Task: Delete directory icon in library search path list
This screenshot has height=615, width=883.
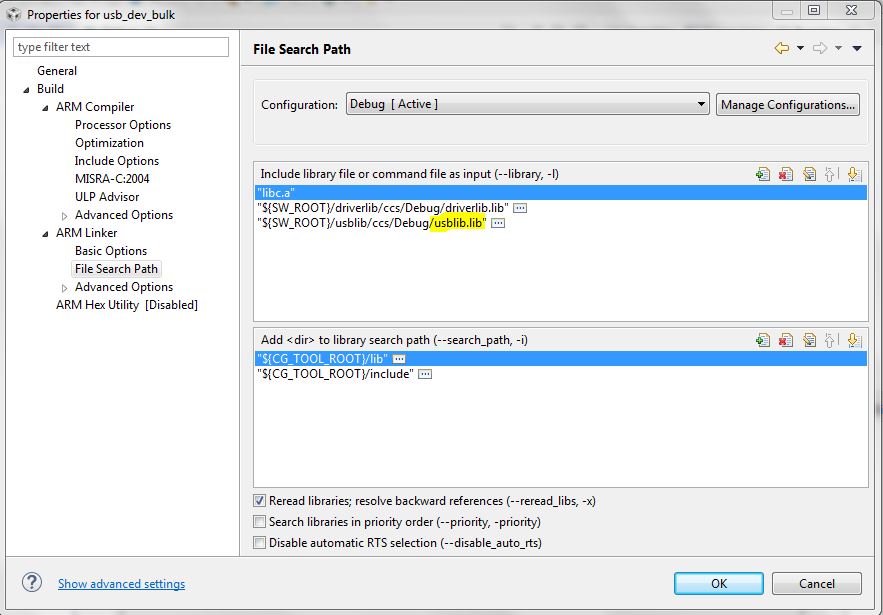Action: (x=786, y=340)
